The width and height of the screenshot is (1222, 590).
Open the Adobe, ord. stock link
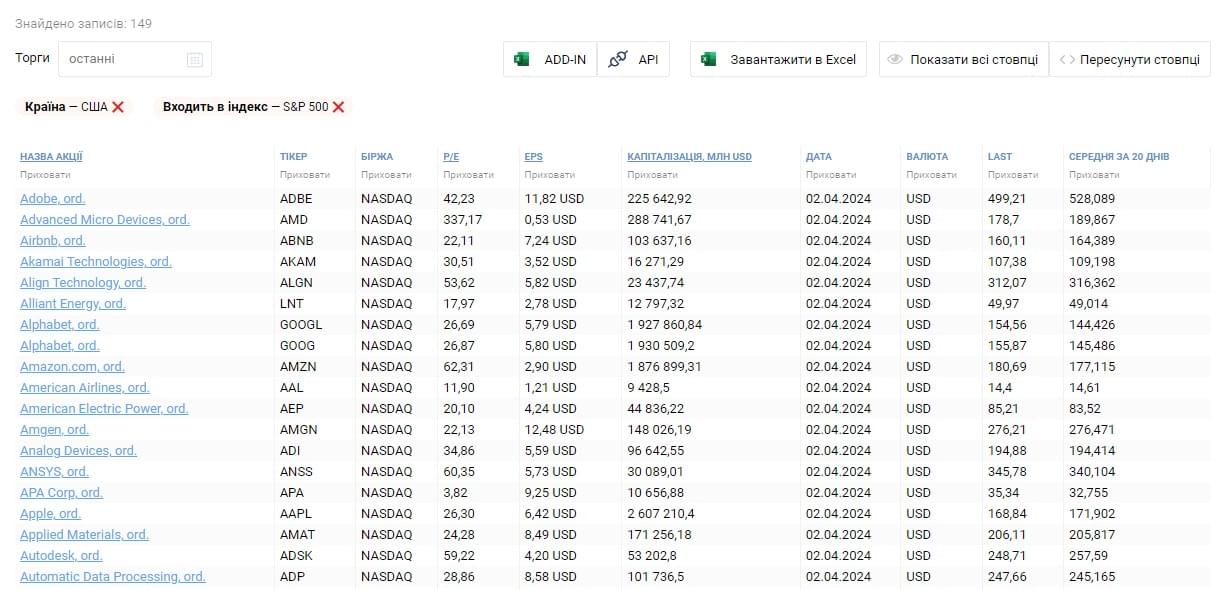coord(52,198)
